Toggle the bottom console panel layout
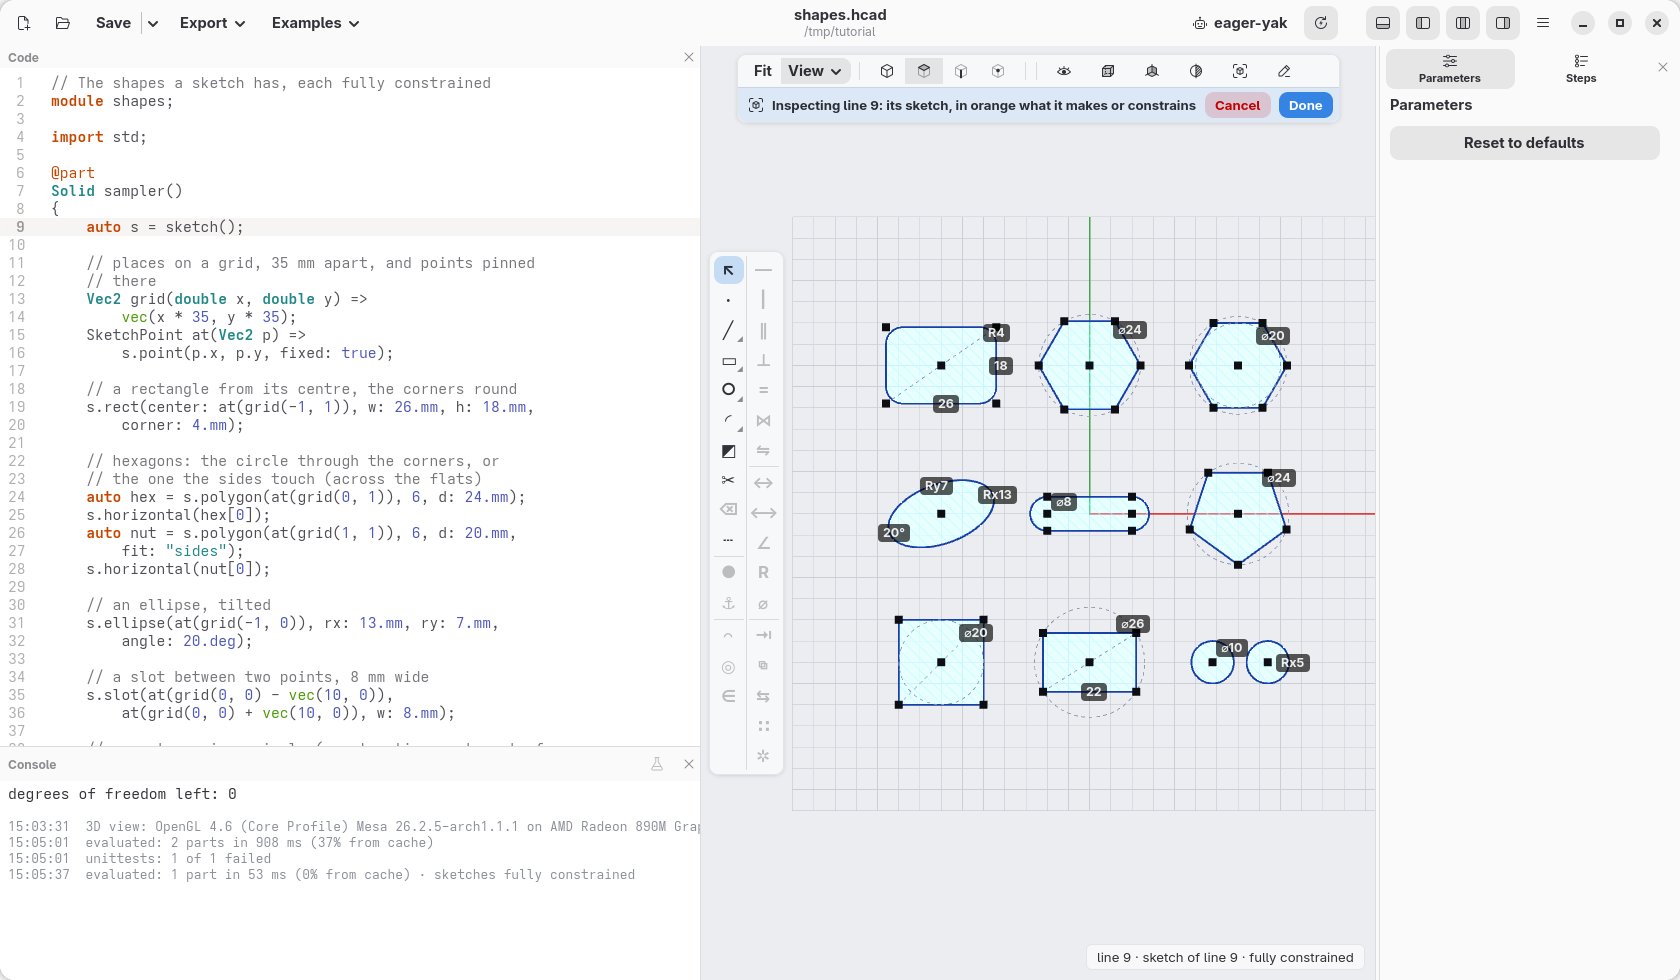This screenshot has width=1680, height=980. (x=1383, y=23)
